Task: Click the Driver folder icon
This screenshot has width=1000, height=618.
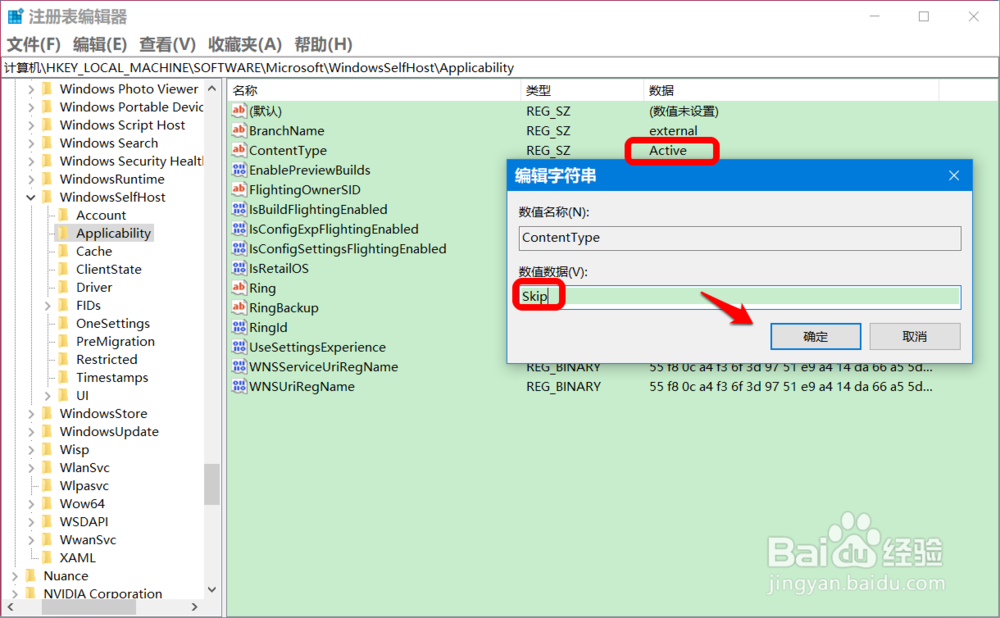Action: coord(64,287)
